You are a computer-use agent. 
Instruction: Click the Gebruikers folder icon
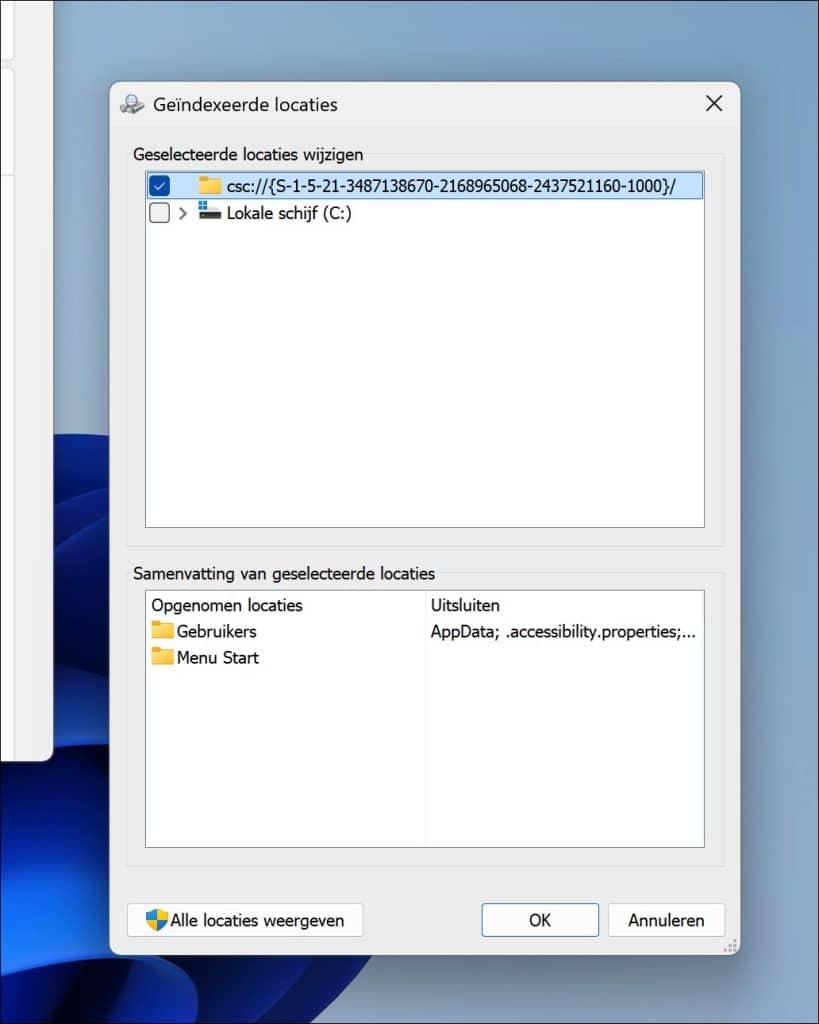pos(162,630)
